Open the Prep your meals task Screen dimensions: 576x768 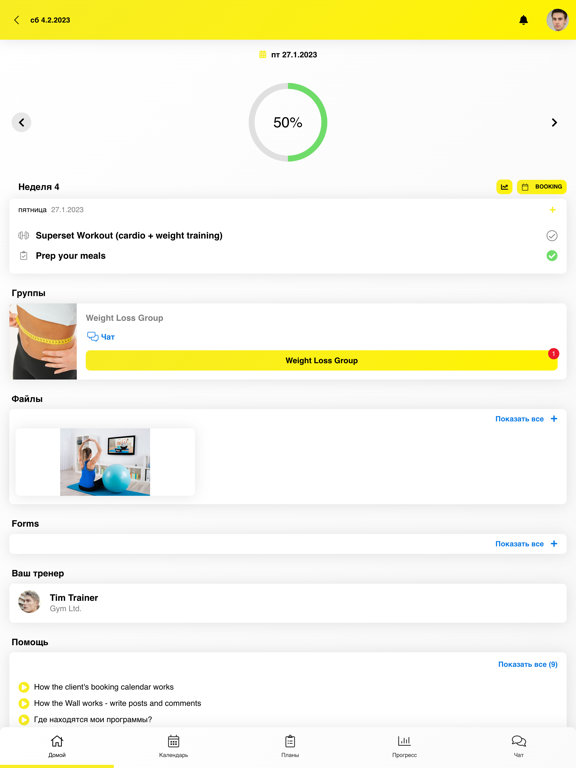pos(71,256)
